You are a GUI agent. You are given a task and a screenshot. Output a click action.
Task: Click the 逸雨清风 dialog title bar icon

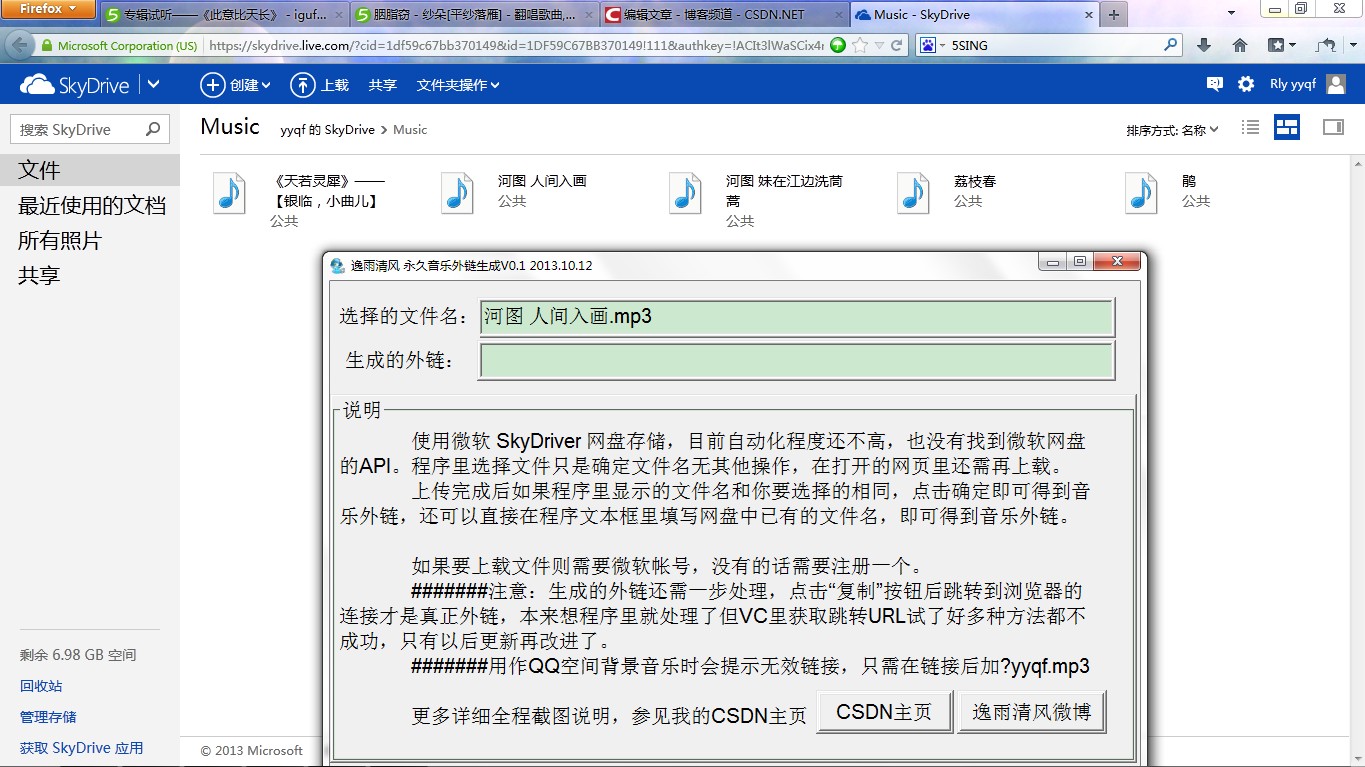[338, 265]
